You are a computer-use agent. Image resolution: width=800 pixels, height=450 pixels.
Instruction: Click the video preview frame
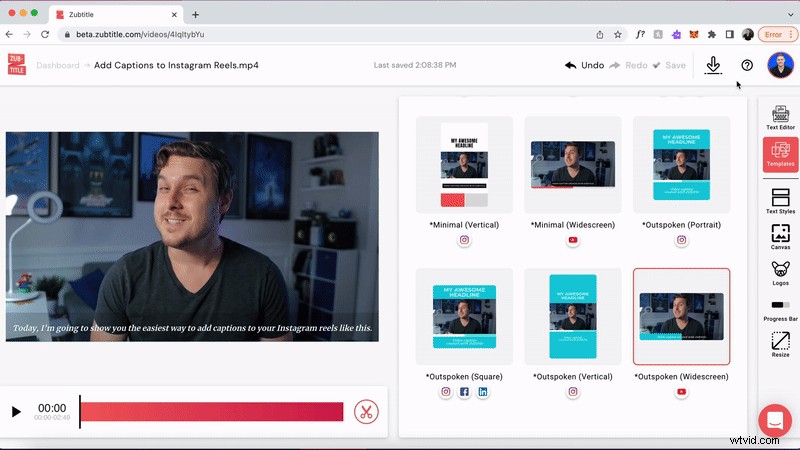tap(192, 237)
